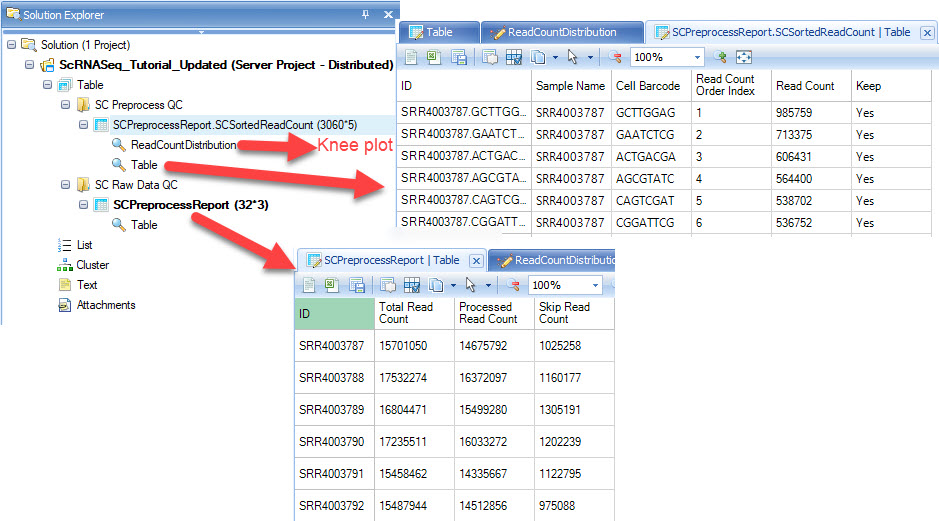Click grid selection icon in SCPreprocessReport toolbar
939x521 pixels.
(412, 285)
